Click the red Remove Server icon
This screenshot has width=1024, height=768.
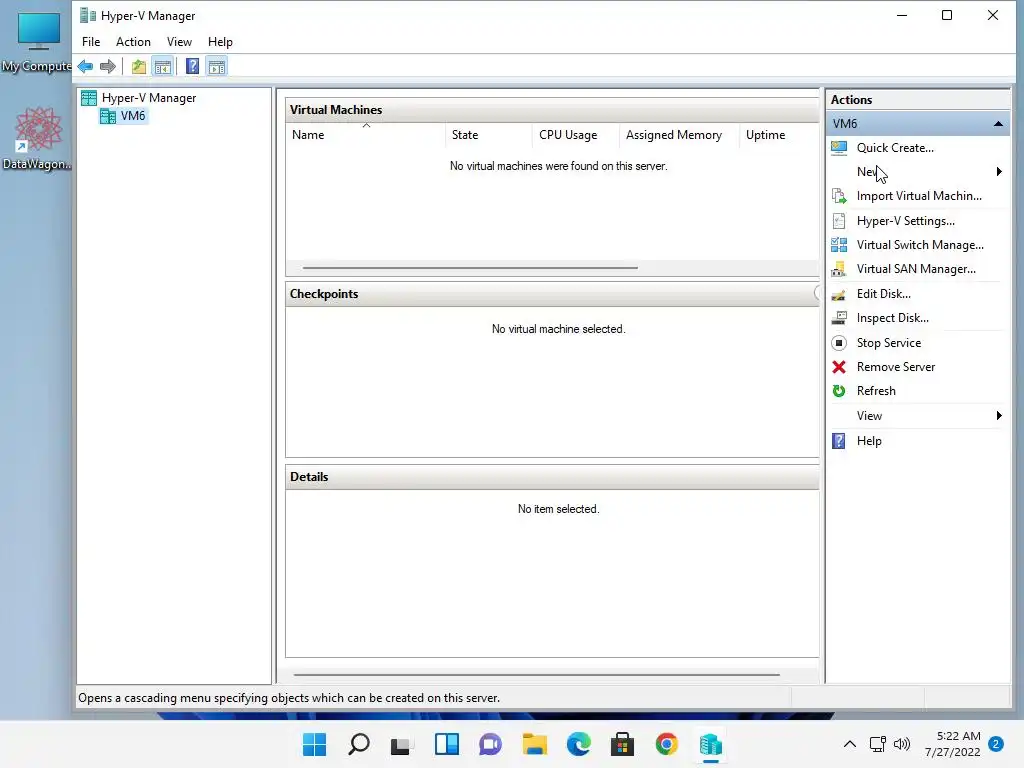coord(839,367)
